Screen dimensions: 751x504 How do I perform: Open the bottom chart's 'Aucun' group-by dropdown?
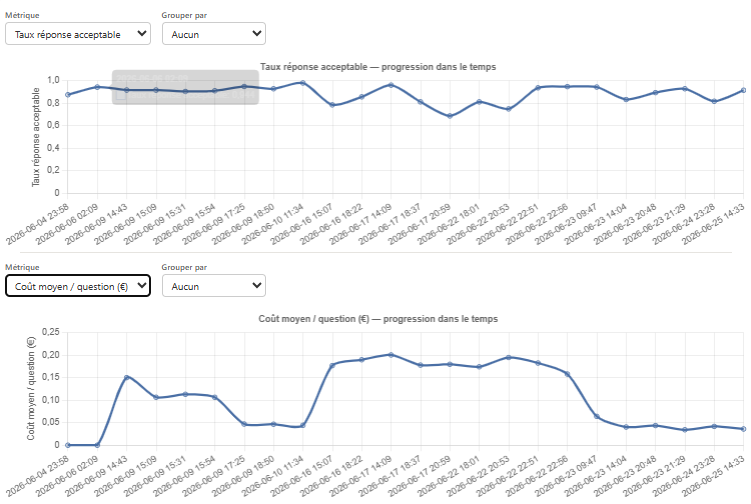pos(214,286)
